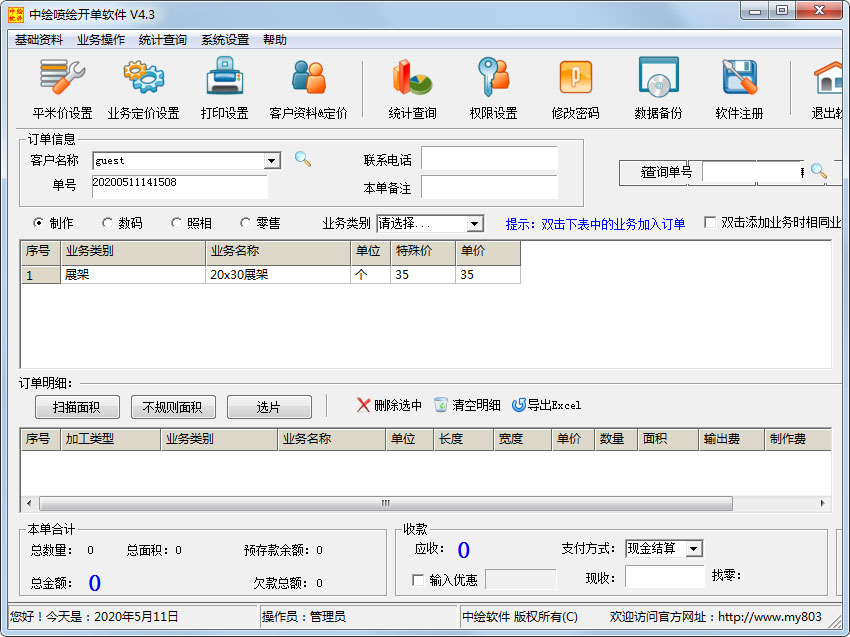Click 删除选中 red X
The image size is (850, 637).
[x=363, y=405]
